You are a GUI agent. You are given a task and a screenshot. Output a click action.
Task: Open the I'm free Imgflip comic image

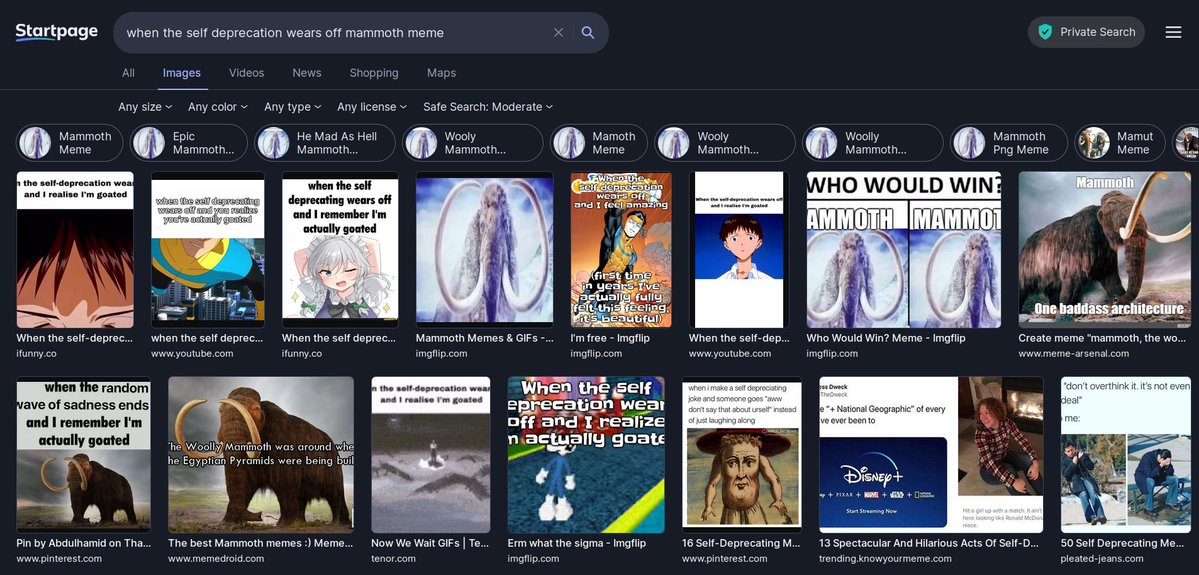point(621,249)
